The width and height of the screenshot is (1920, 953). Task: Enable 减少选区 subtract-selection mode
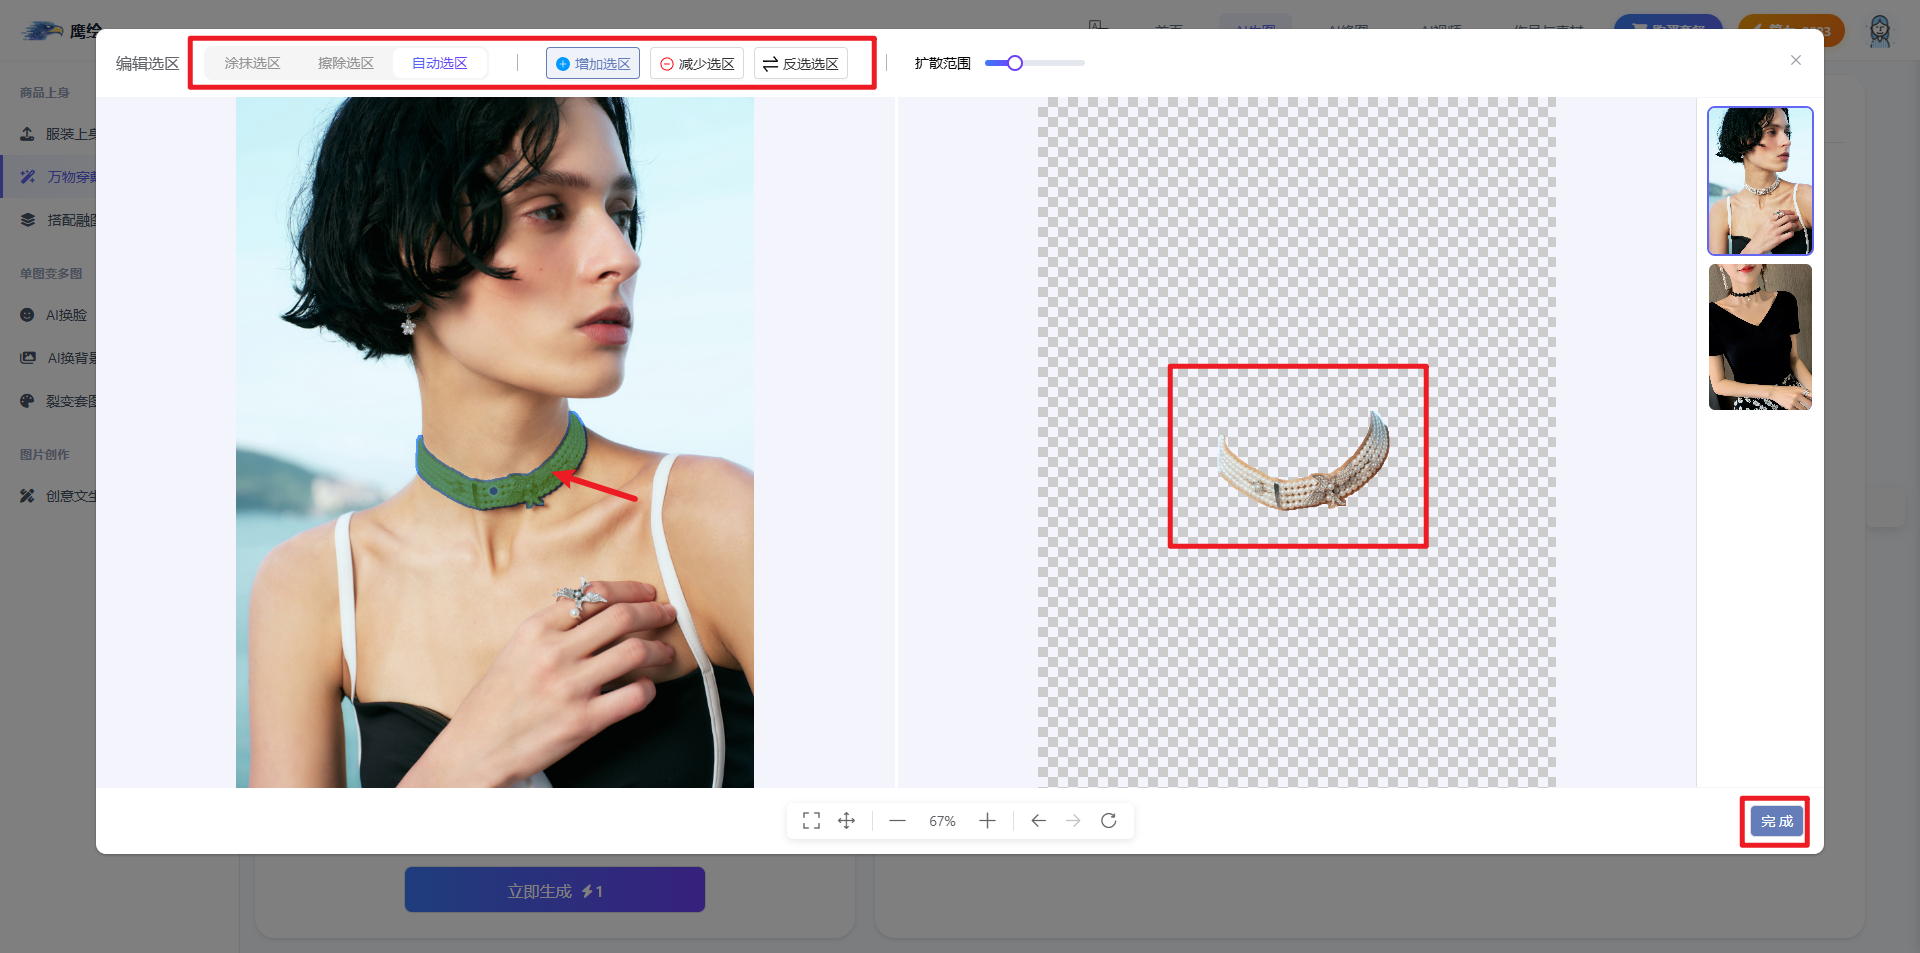point(697,64)
